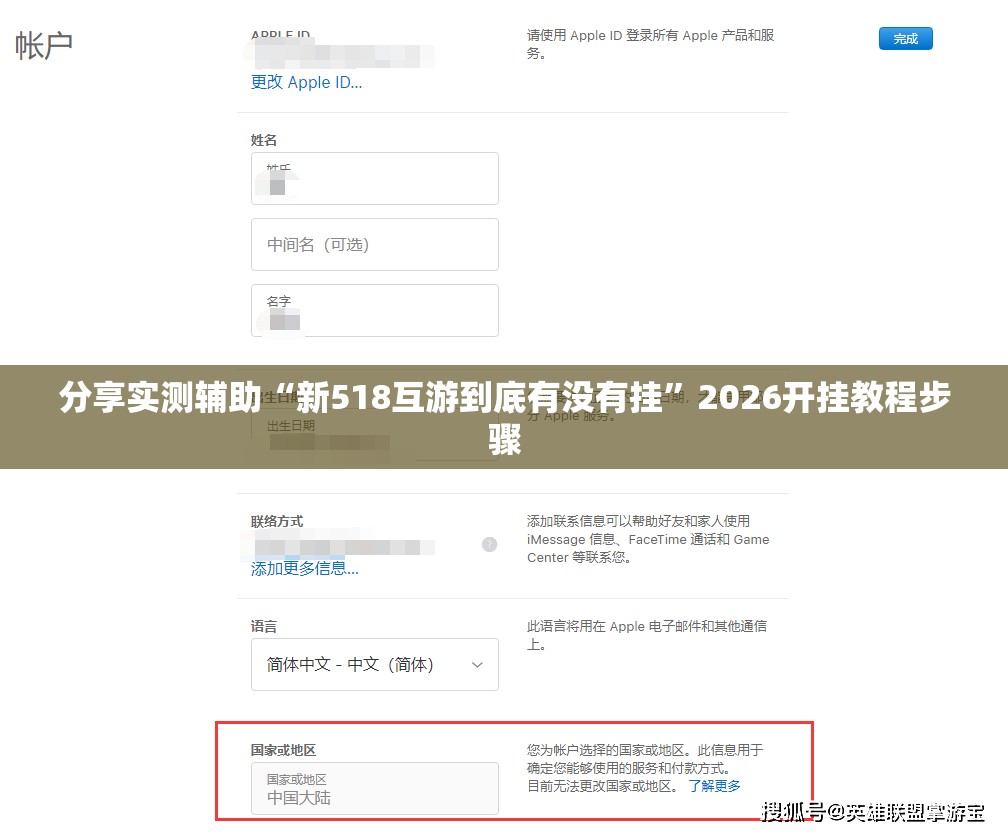Screen dimensions: 1008x834
Task: Click the 请使用 Apple ID 登录 description text
Action: [x=651, y=44]
